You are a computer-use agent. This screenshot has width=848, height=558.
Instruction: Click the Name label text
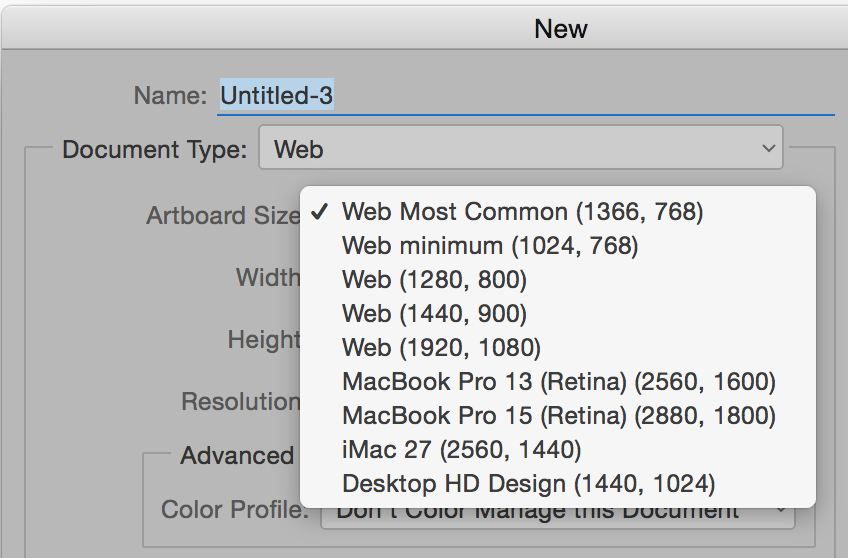click(170, 96)
